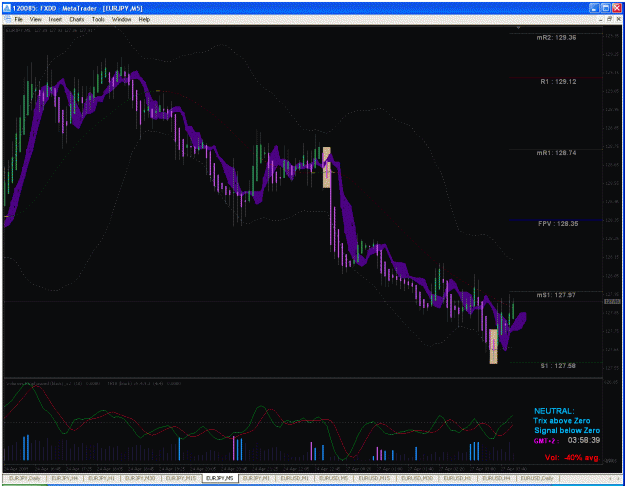Switch to the EURJPY,M30 chart tab
The height and width of the screenshot is (486, 625).
pos(140,478)
